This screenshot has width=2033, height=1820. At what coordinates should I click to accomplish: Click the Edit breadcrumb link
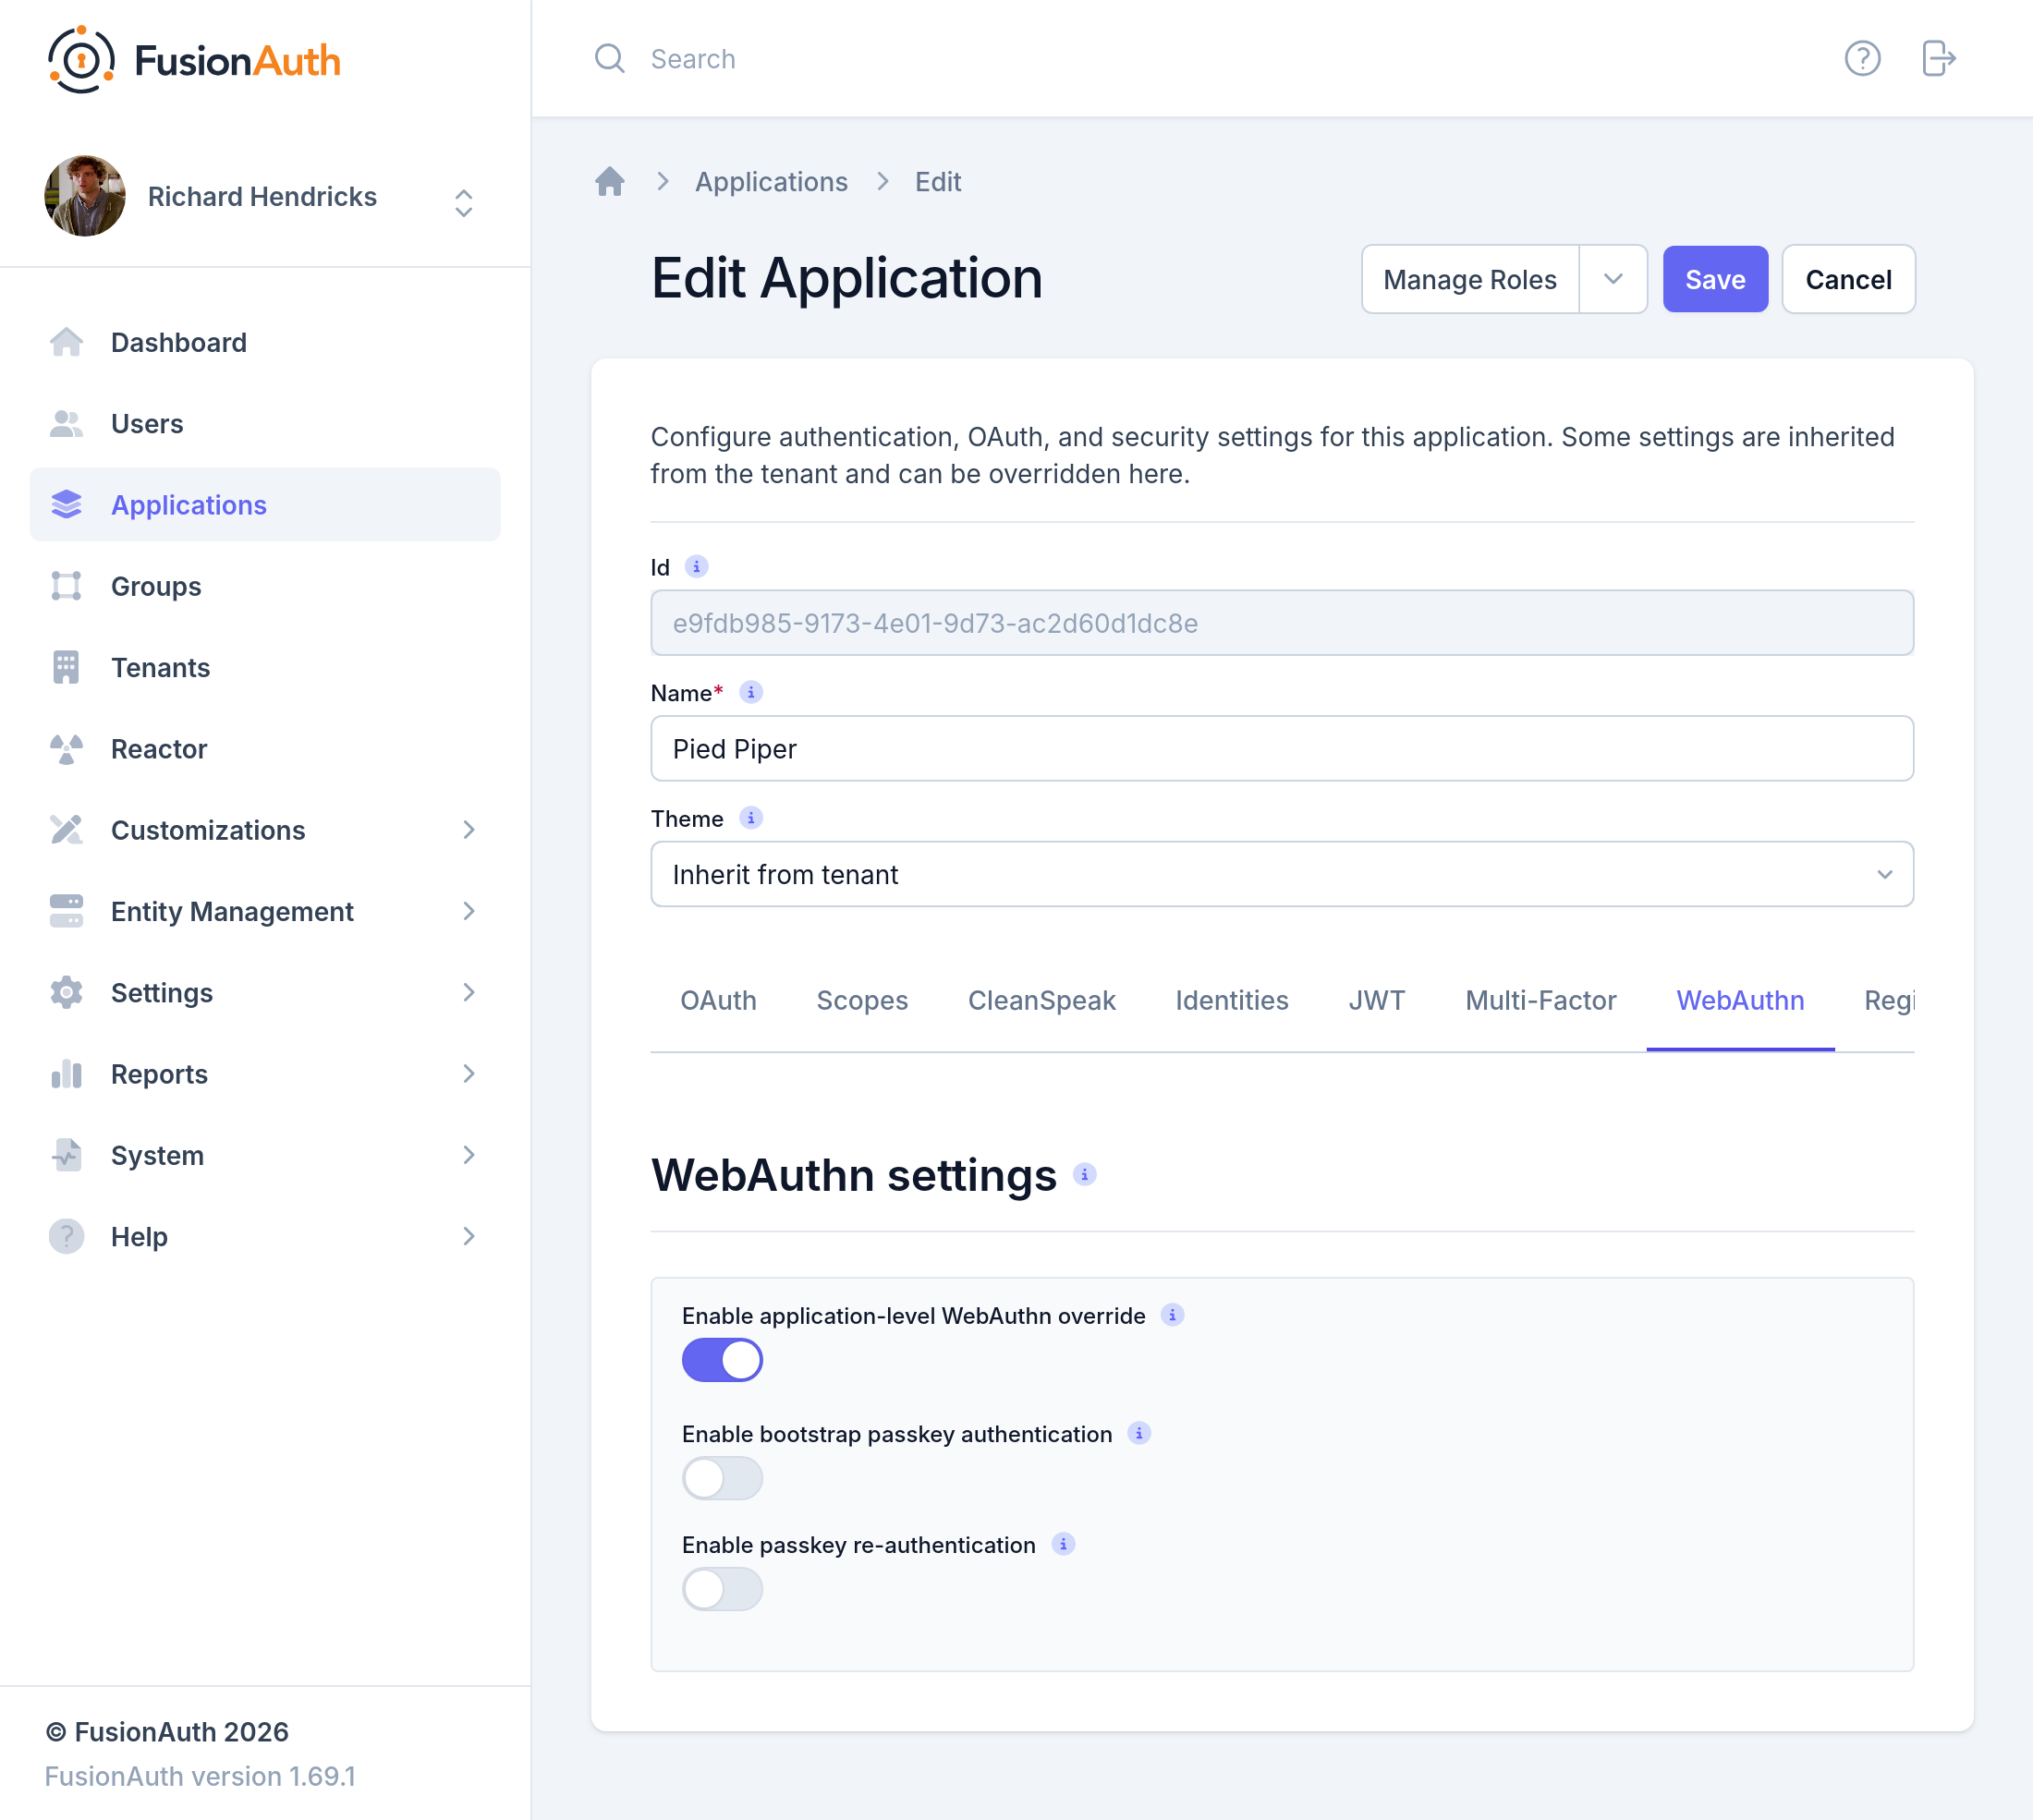(937, 181)
